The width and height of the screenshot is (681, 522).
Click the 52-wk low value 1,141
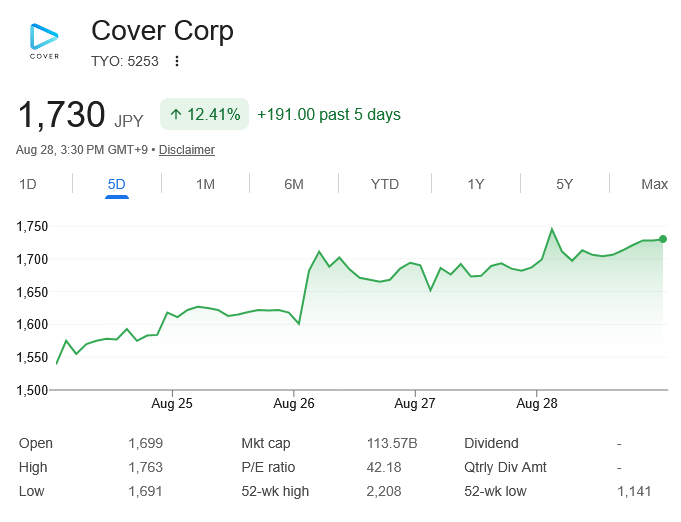coord(634,491)
